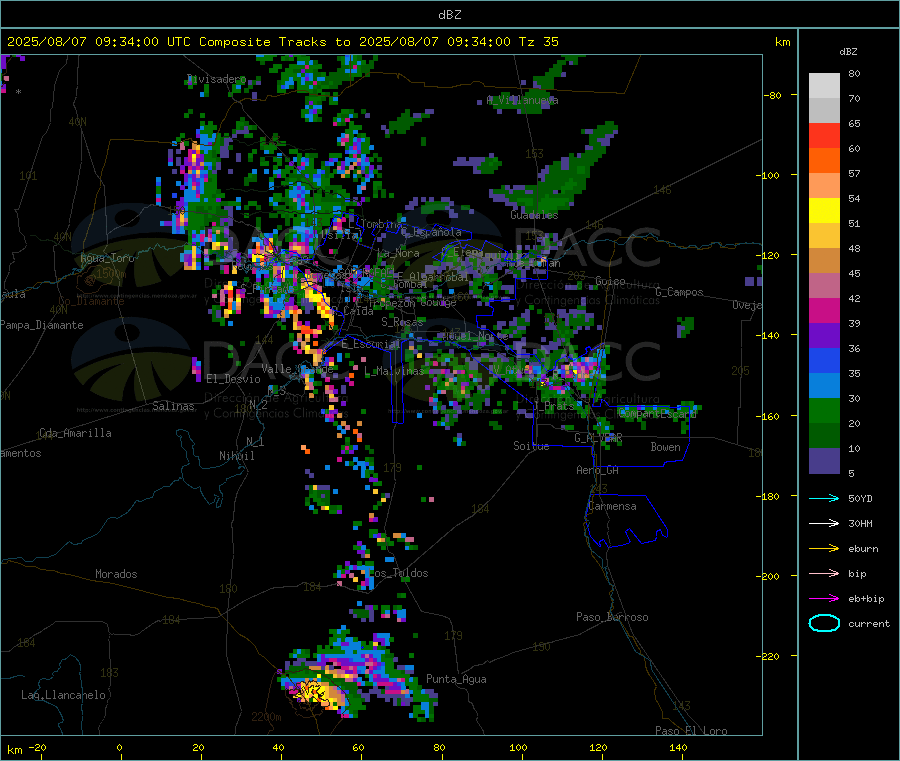Click the Guadales place label
Viewport: 900px width, 761px height.
point(534,215)
